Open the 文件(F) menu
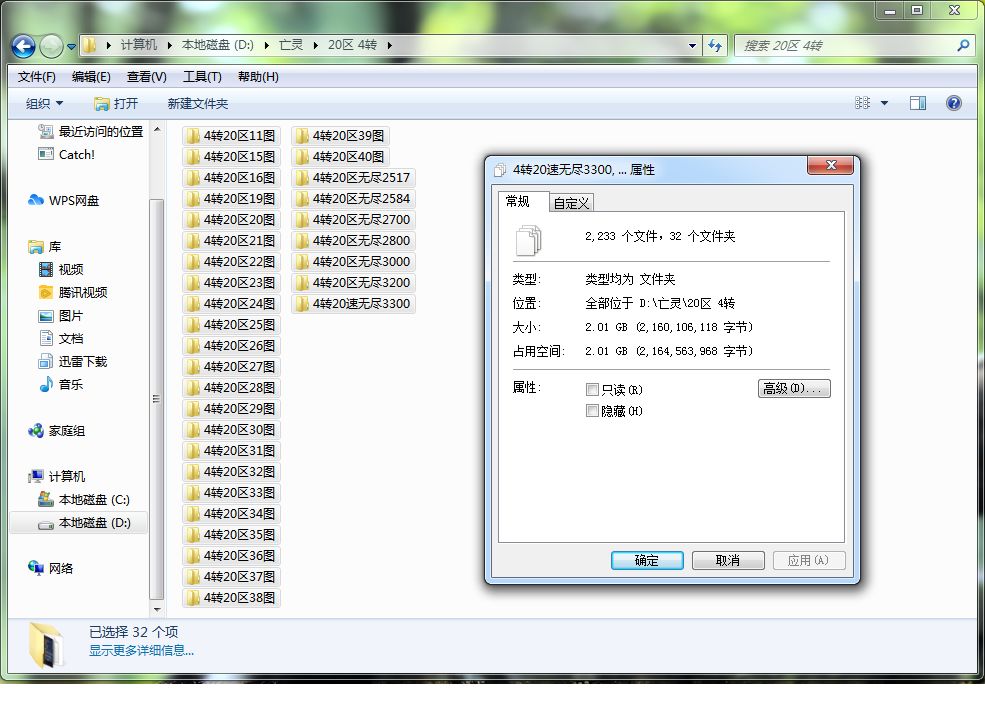Image resolution: width=985 pixels, height=703 pixels. point(36,77)
